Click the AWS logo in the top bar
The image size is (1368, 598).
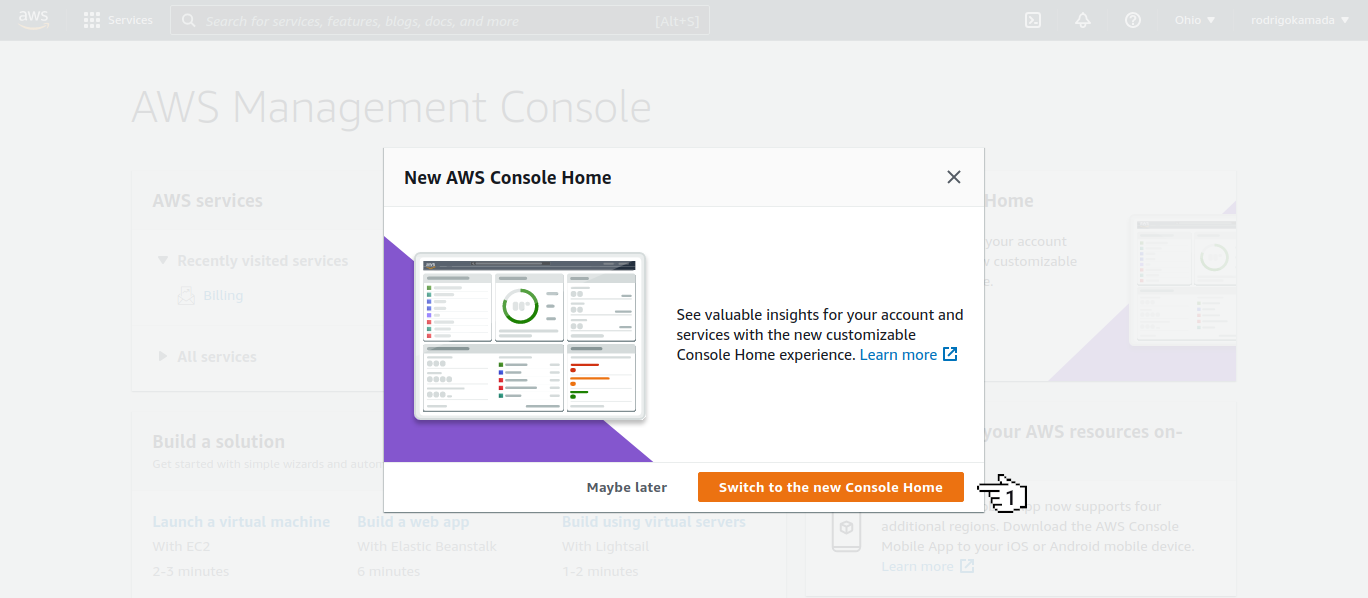pos(33,20)
